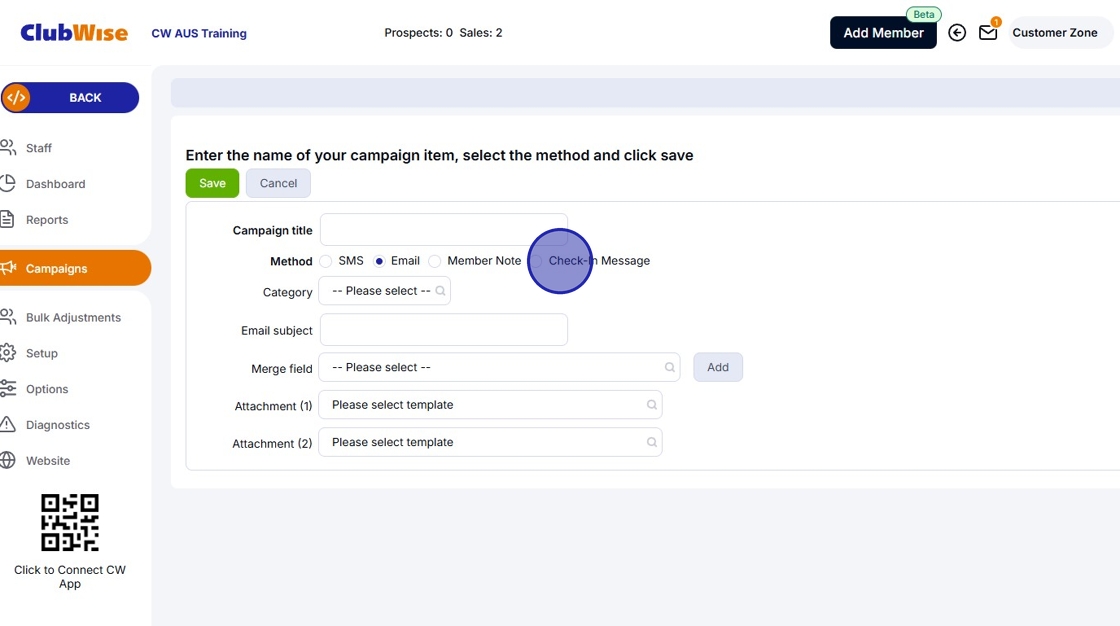This screenshot has height=626, width=1120.
Task: Click the Click to Connect CW App link
Action: pyautogui.click(x=70, y=577)
